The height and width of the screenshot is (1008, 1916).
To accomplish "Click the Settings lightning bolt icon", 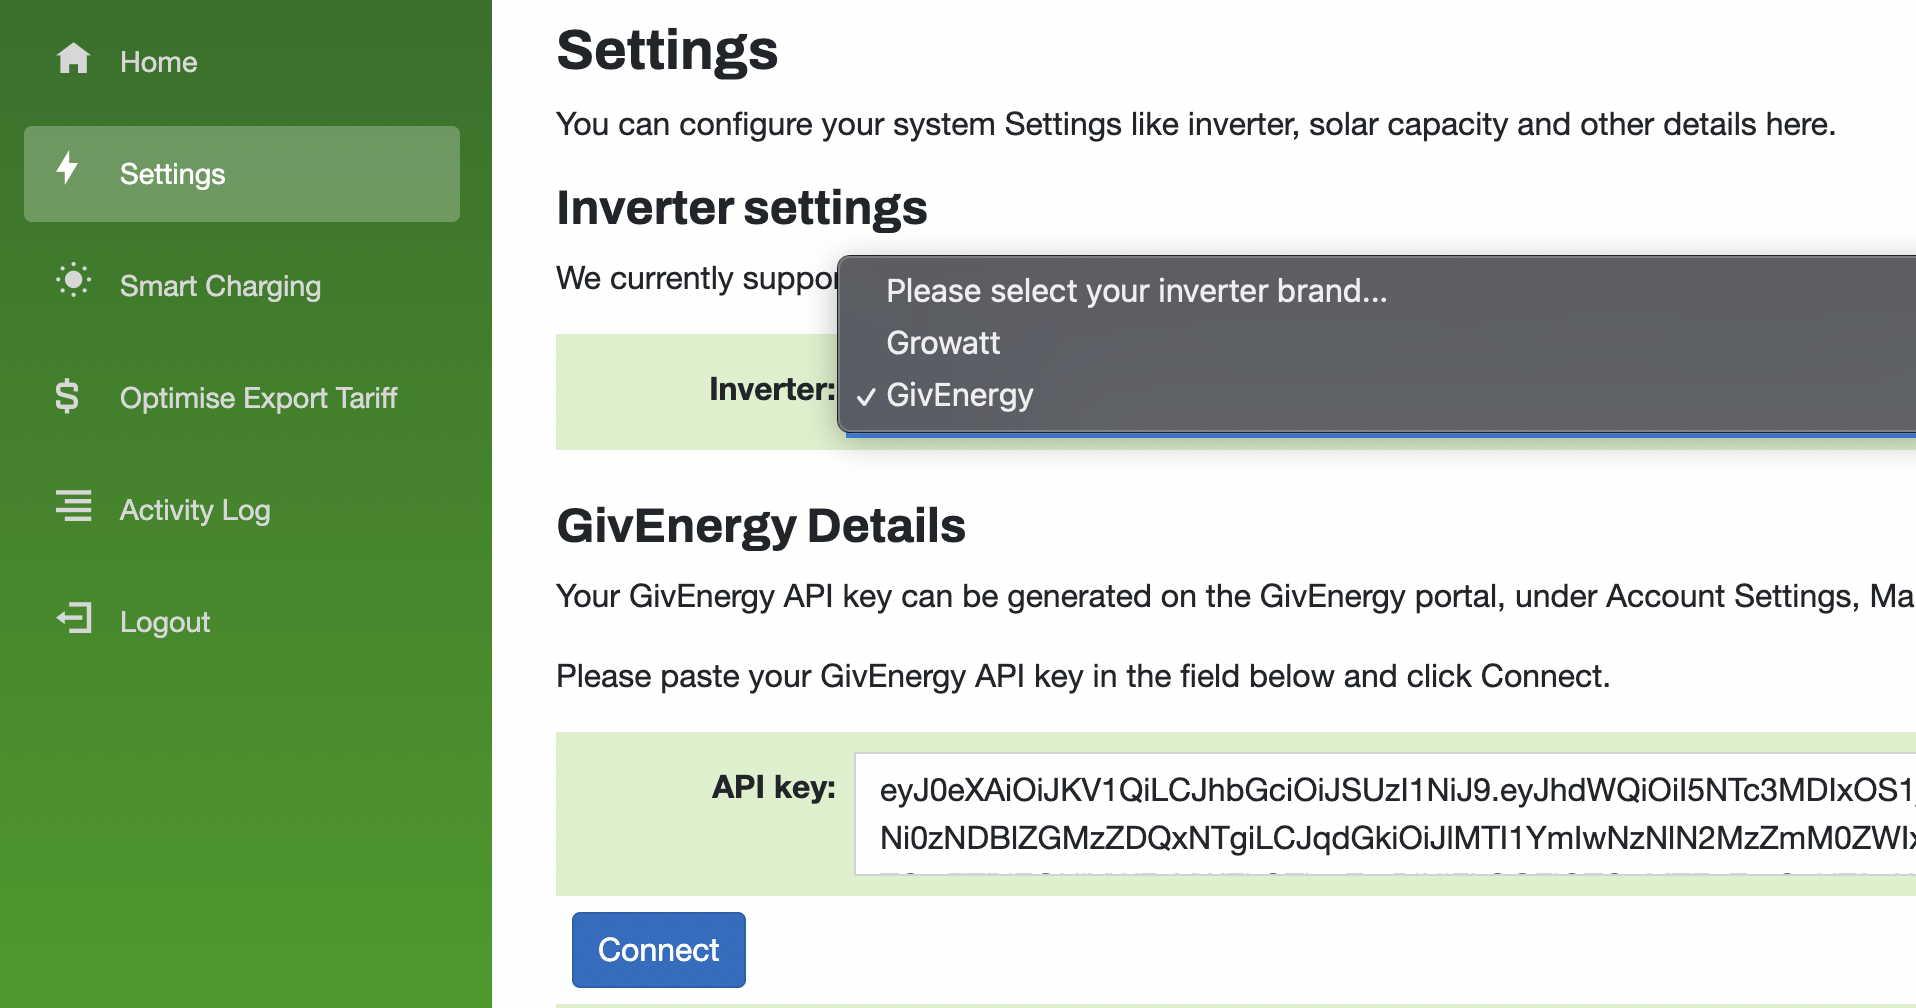I will [x=67, y=168].
